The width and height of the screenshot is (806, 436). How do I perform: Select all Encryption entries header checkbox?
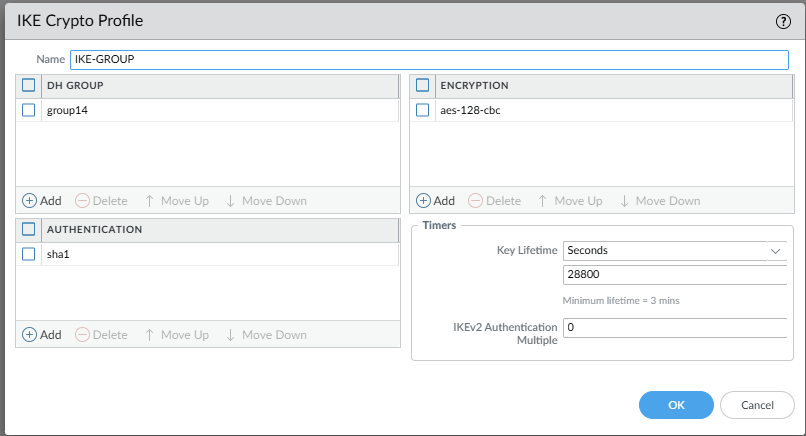coord(423,86)
